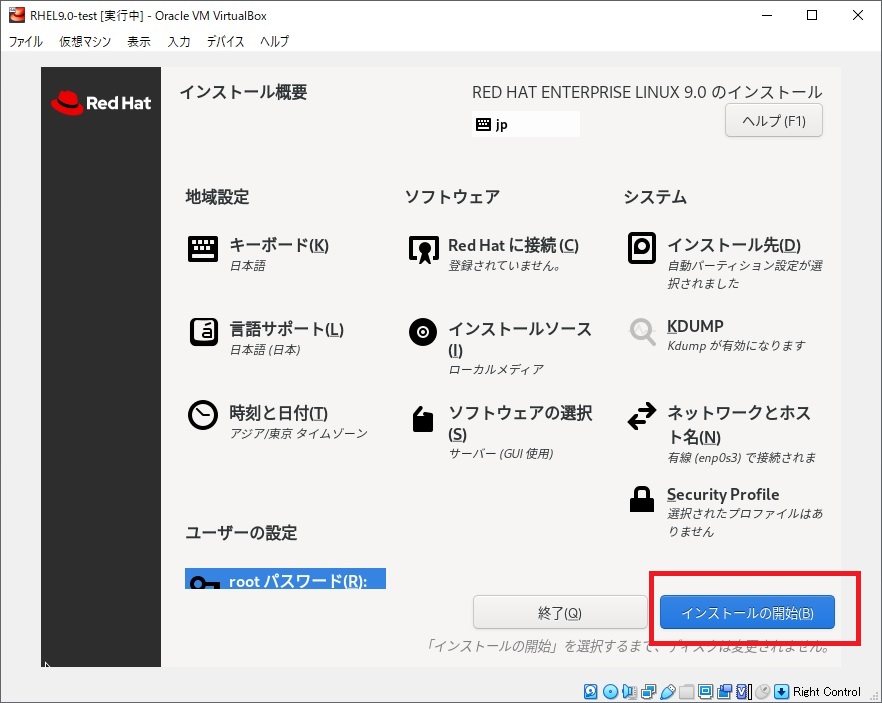Open インストールソース(I) disc settings

pyautogui.click(x=500, y=347)
